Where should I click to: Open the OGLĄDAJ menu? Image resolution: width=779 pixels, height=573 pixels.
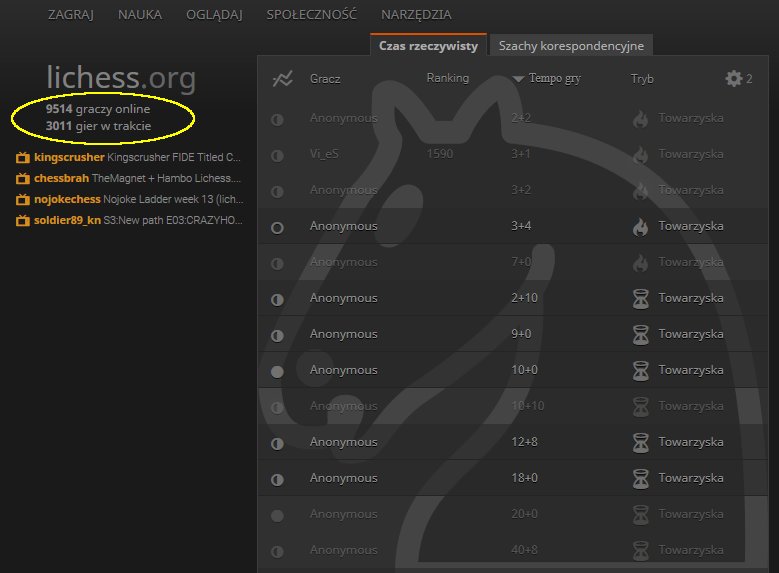tap(214, 15)
